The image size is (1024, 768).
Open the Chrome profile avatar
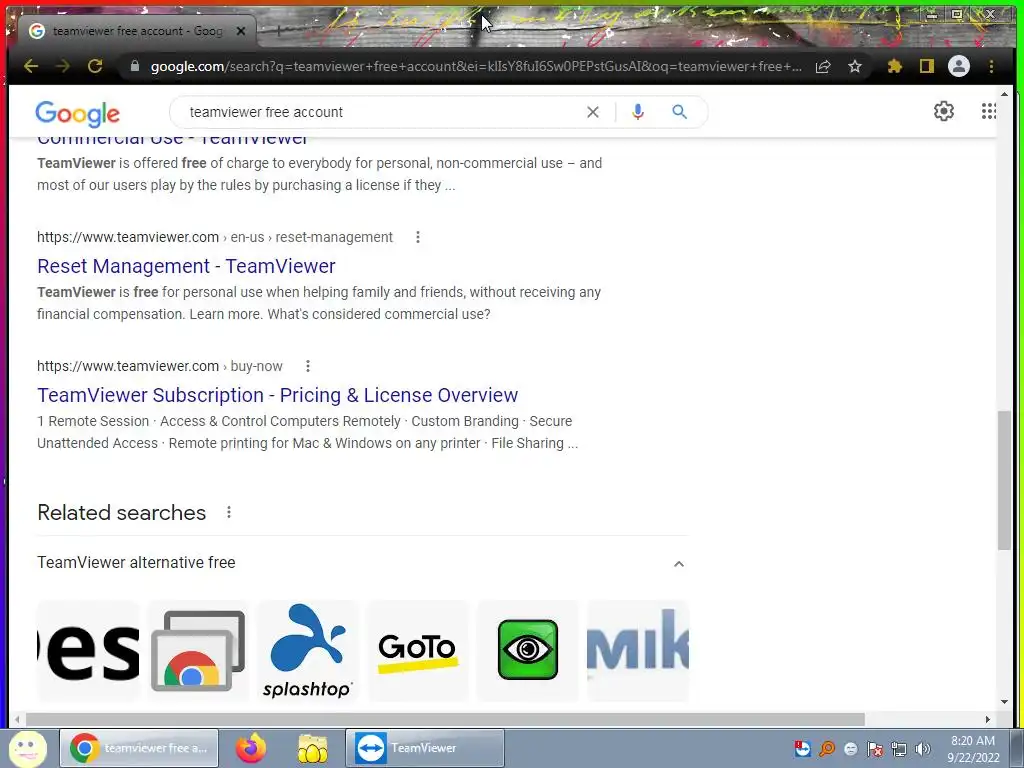pyautogui.click(x=959, y=66)
